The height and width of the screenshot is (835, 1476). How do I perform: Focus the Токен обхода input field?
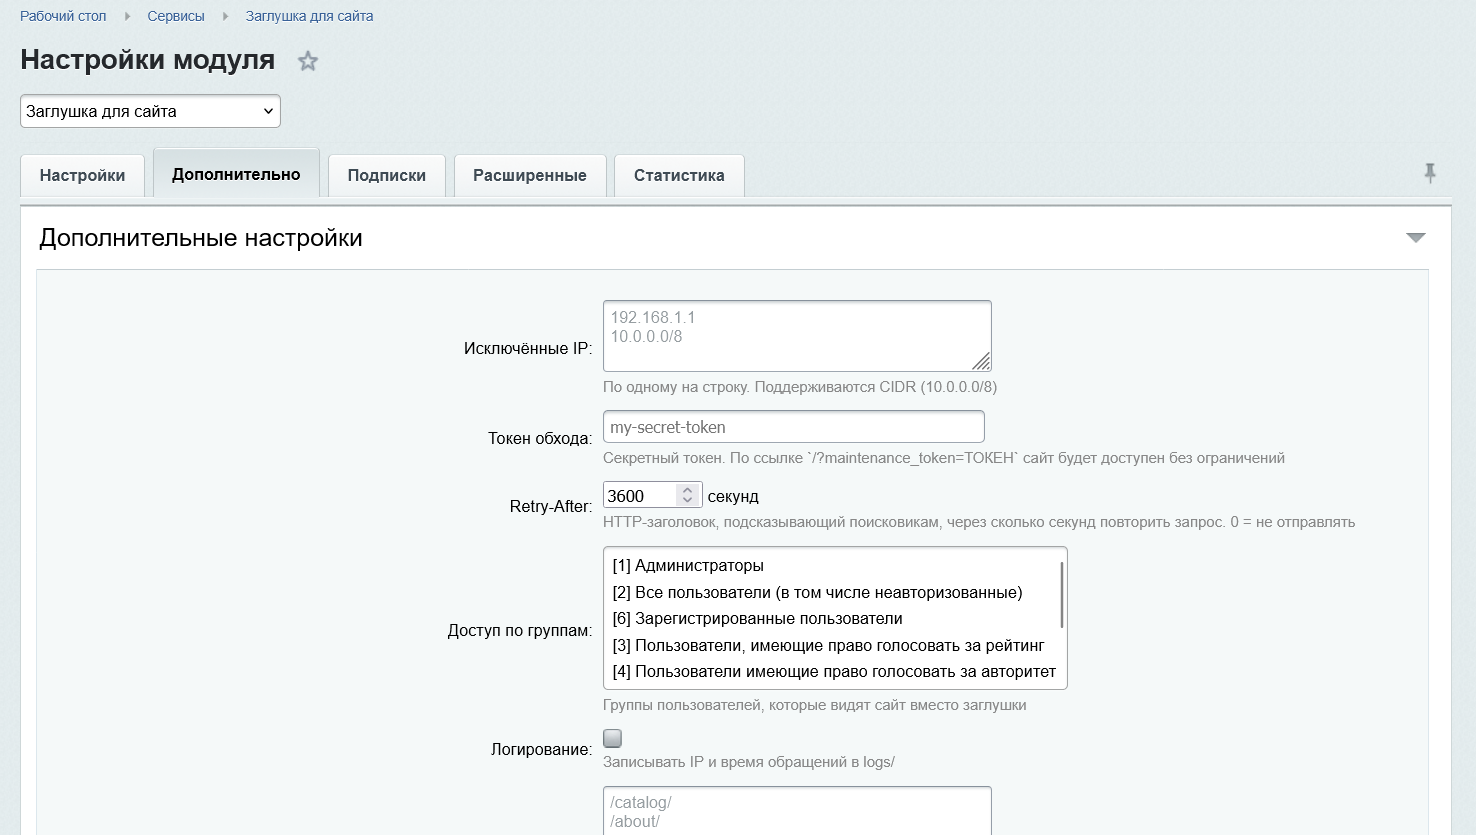pyautogui.click(x=794, y=427)
